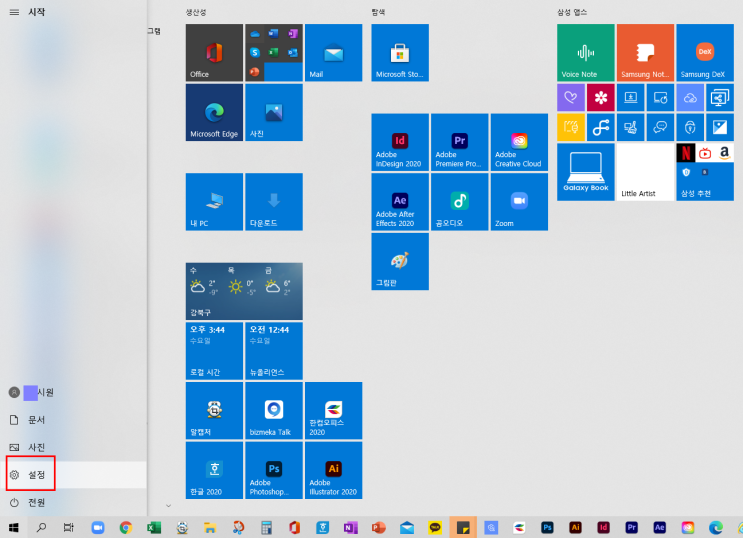Click the 탐색 group header
Viewport: 743px width, 538px height.
[x=378, y=12]
